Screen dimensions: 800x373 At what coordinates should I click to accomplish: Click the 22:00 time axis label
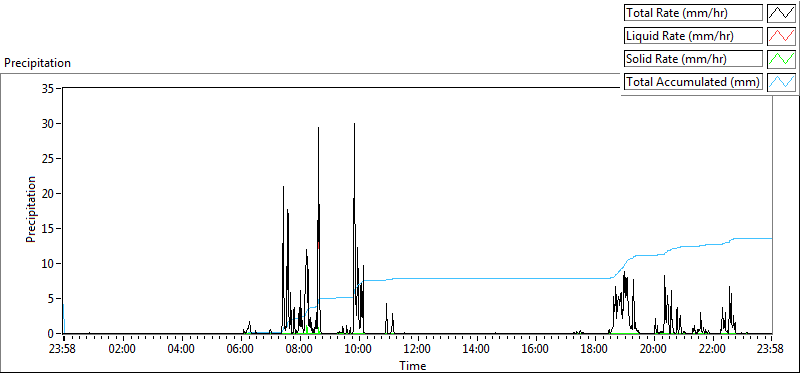click(x=713, y=349)
